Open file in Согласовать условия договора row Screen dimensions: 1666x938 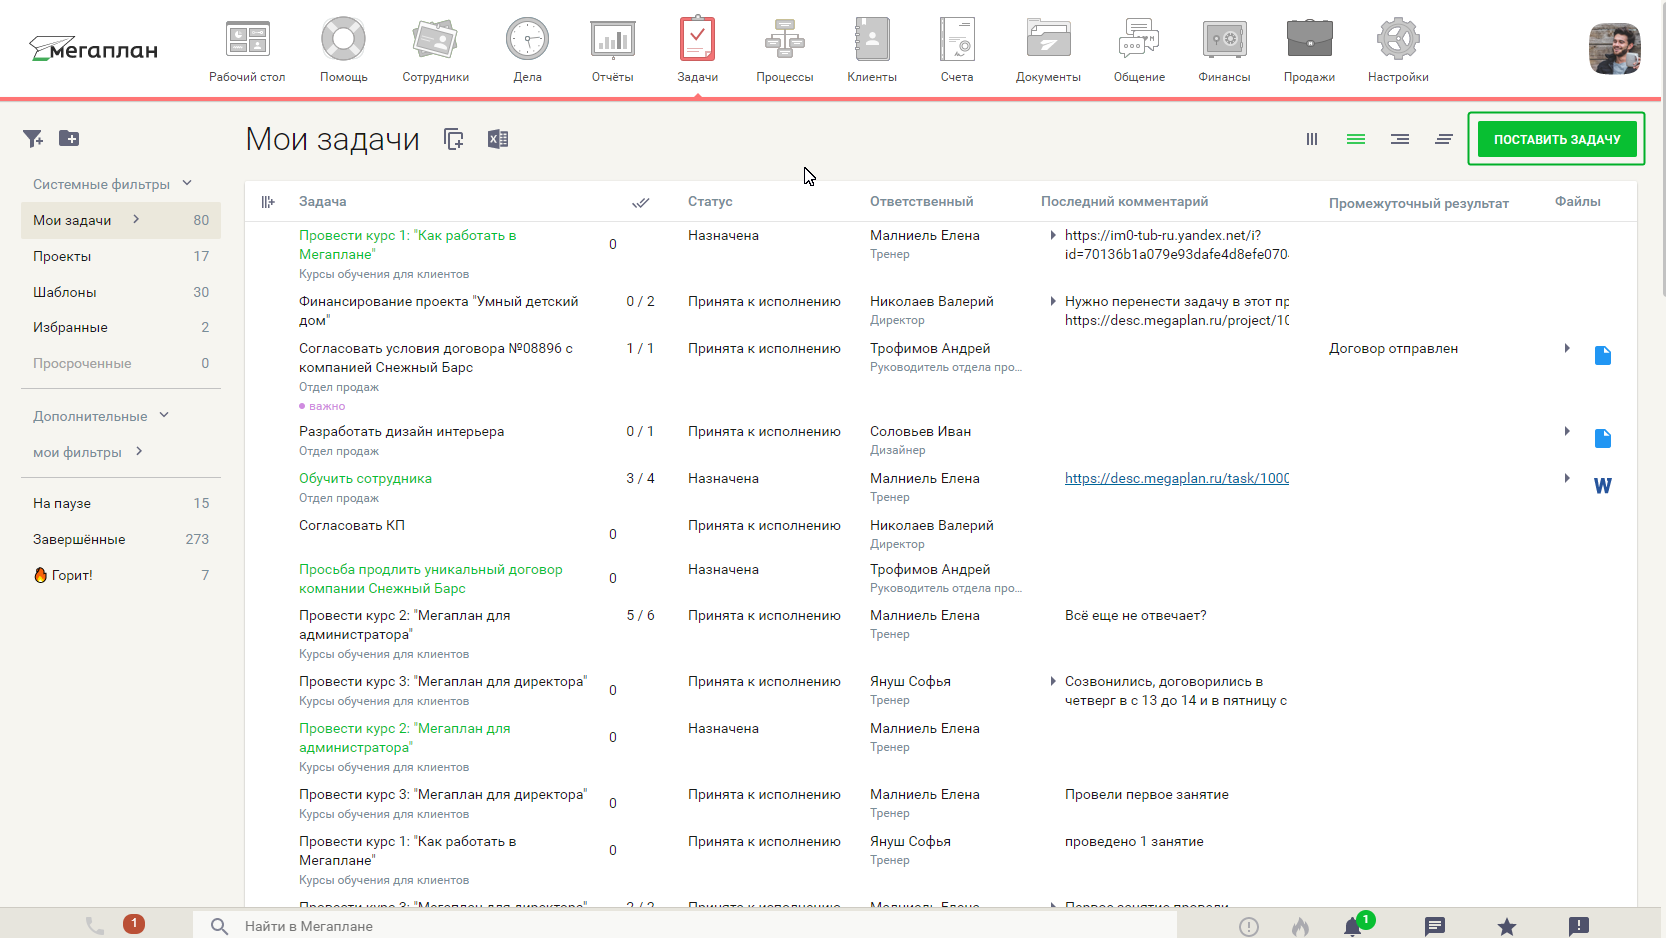1603,355
